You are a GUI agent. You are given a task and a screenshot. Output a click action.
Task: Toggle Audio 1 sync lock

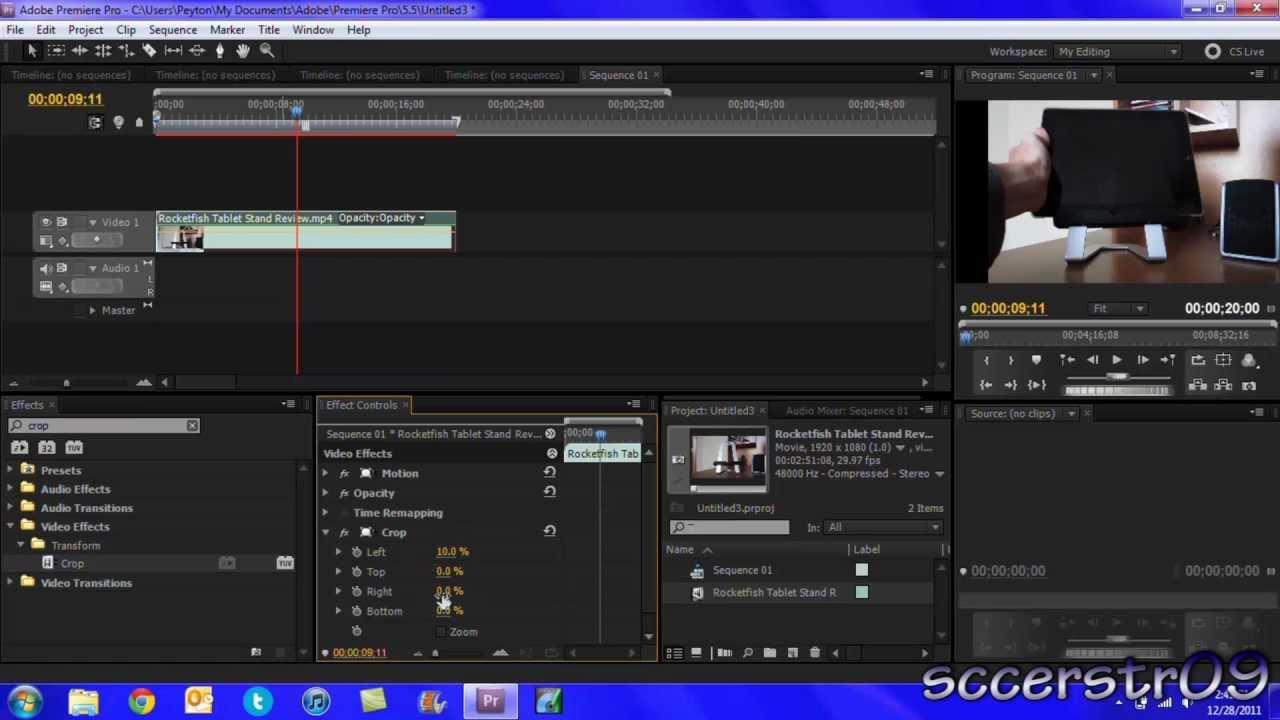point(62,268)
